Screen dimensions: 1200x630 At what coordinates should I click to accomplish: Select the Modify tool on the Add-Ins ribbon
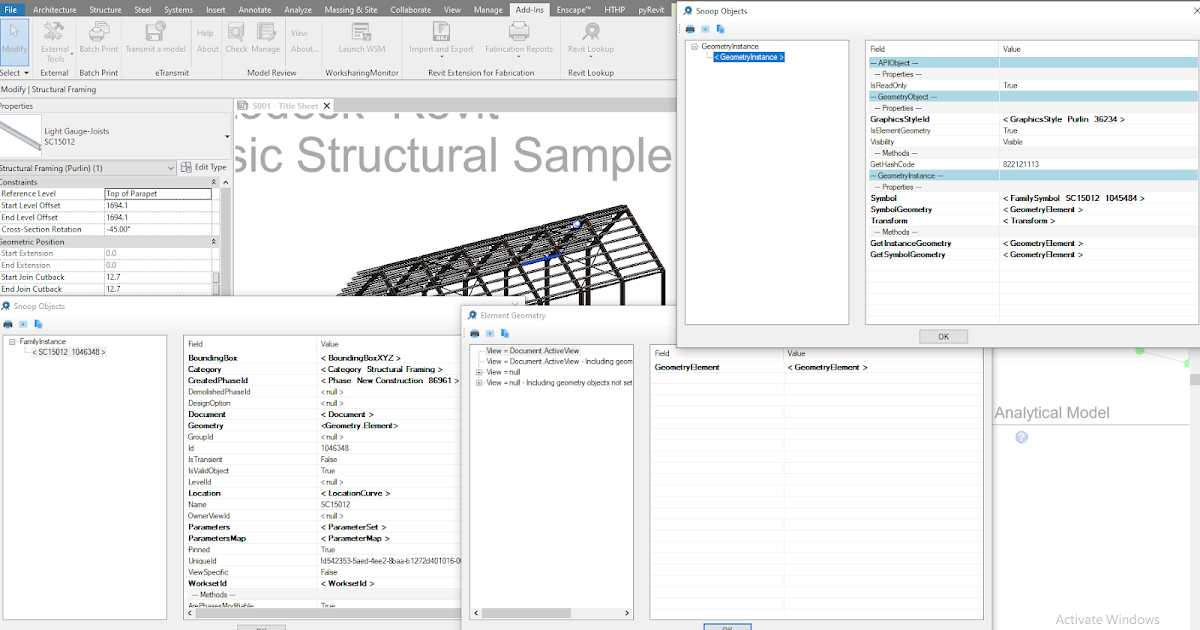point(14,40)
